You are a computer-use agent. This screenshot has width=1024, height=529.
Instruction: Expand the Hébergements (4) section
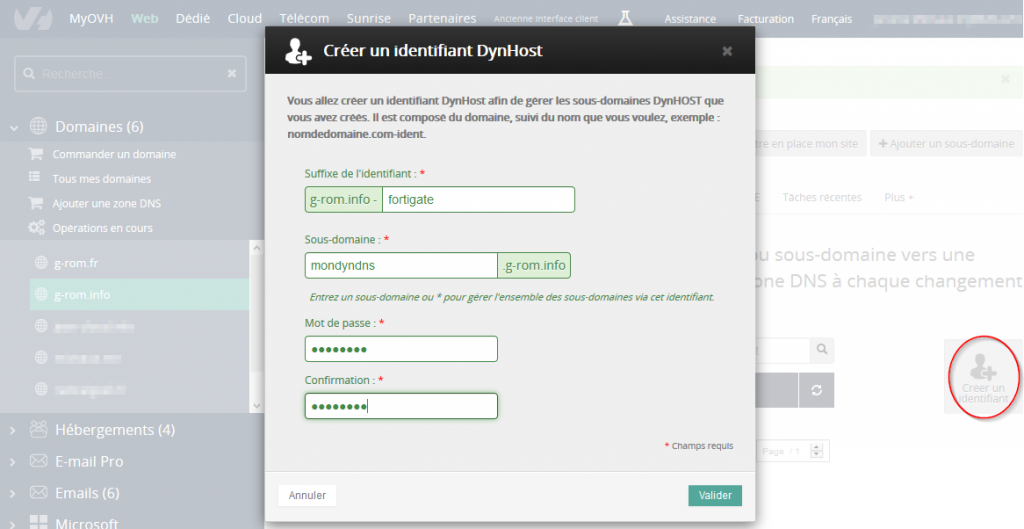pos(14,430)
